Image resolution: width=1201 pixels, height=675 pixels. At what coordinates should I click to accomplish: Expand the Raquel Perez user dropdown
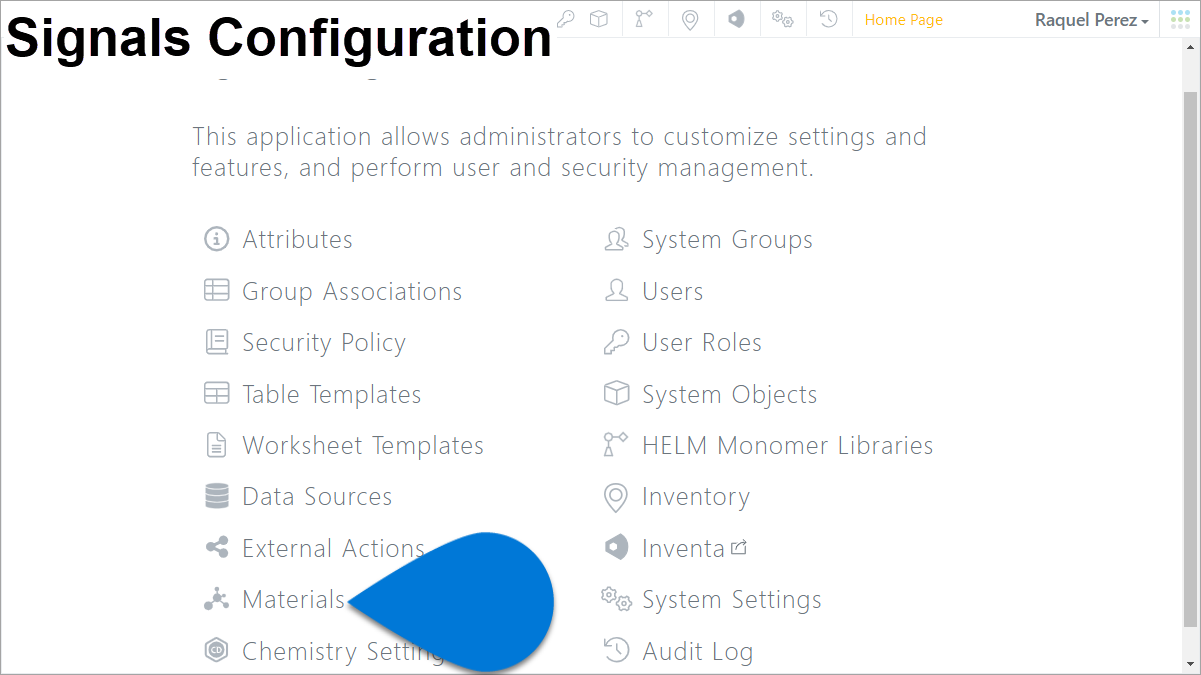tap(1091, 20)
